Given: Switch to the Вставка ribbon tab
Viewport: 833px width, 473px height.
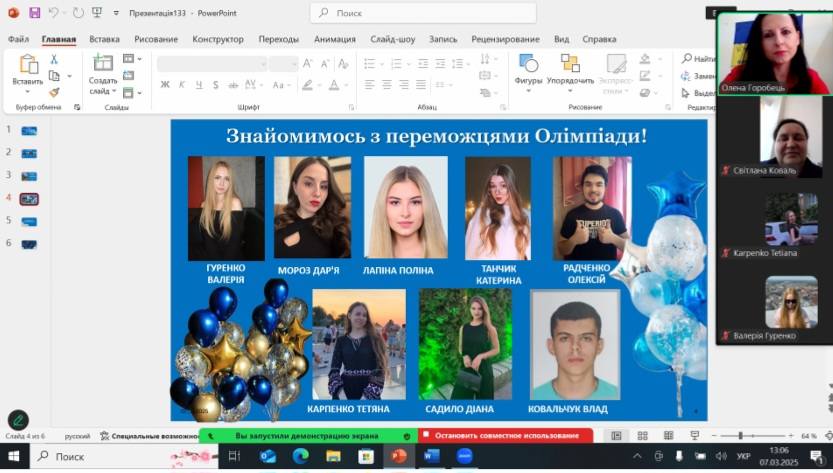Looking at the screenshot, I should (104, 39).
